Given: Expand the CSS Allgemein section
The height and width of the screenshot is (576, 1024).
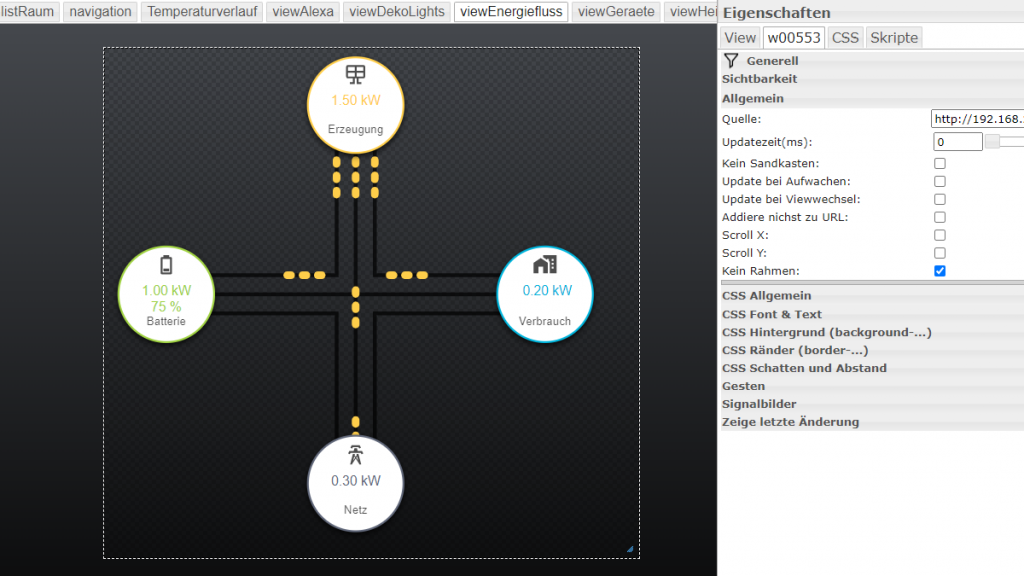Looking at the screenshot, I should [x=766, y=296].
